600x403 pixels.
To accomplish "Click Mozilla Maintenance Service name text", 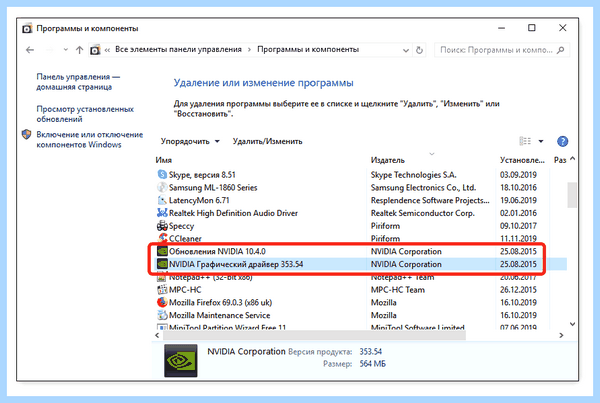I will pyautogui.click(x=220, y=315).
